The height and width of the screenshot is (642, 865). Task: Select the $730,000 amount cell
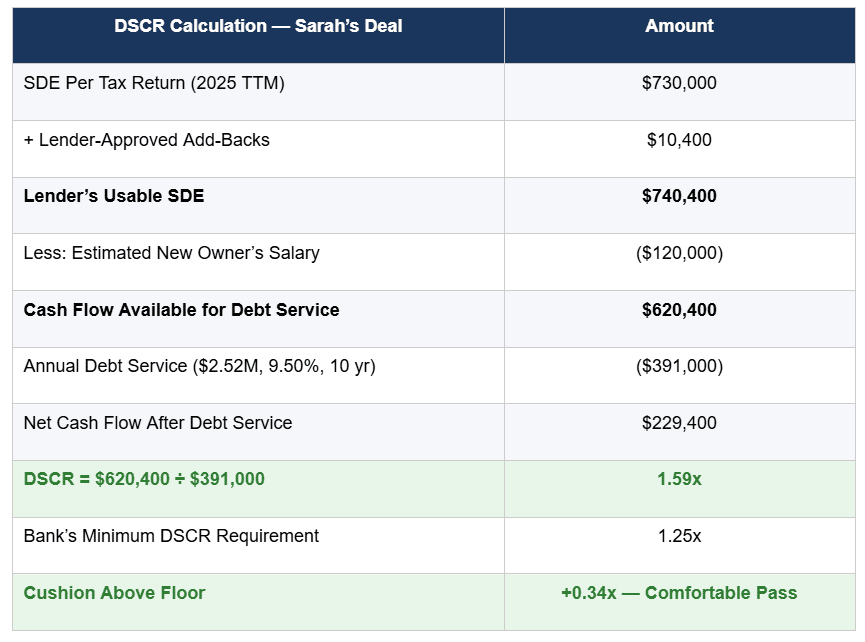click(x=679, y=83)
